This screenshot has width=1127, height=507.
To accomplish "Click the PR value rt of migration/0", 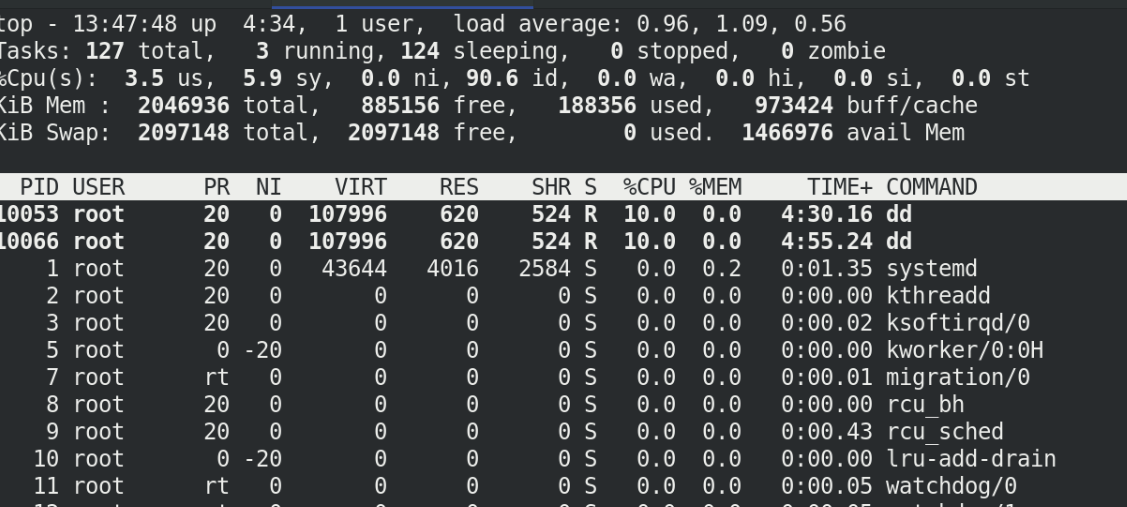I will (x=216, y=378).
